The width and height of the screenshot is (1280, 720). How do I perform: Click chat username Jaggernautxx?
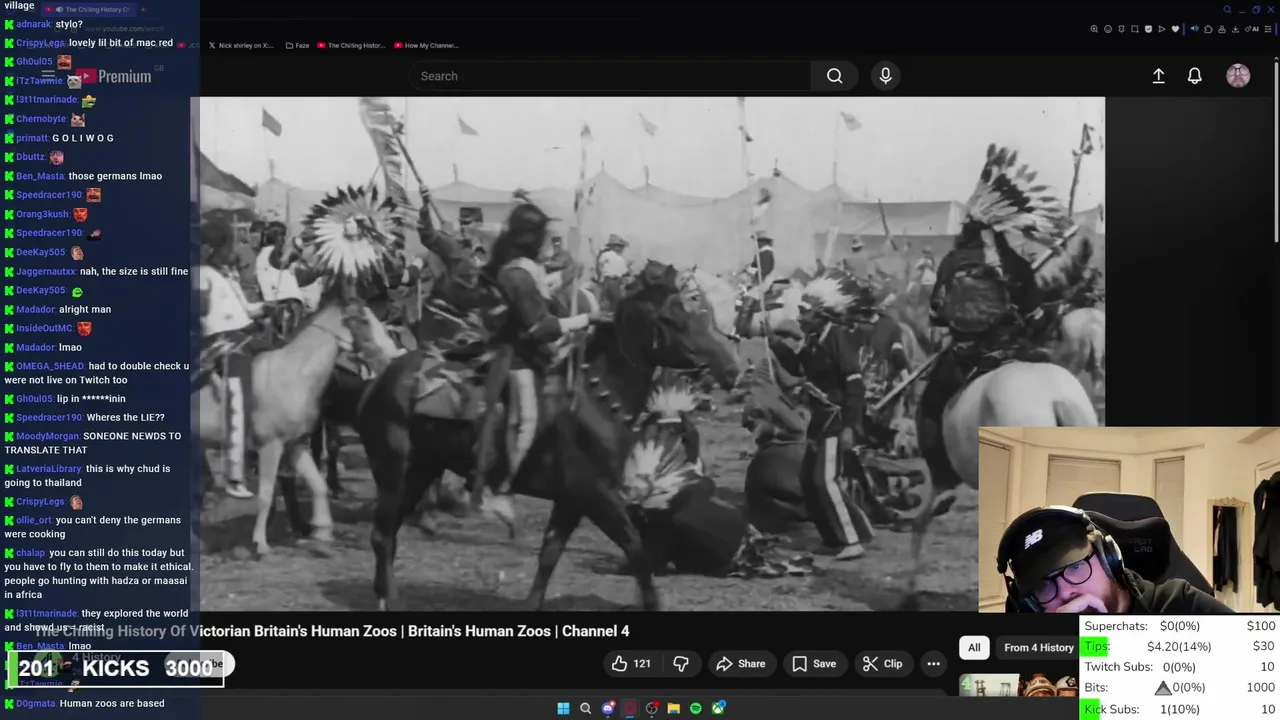point(46,272)
